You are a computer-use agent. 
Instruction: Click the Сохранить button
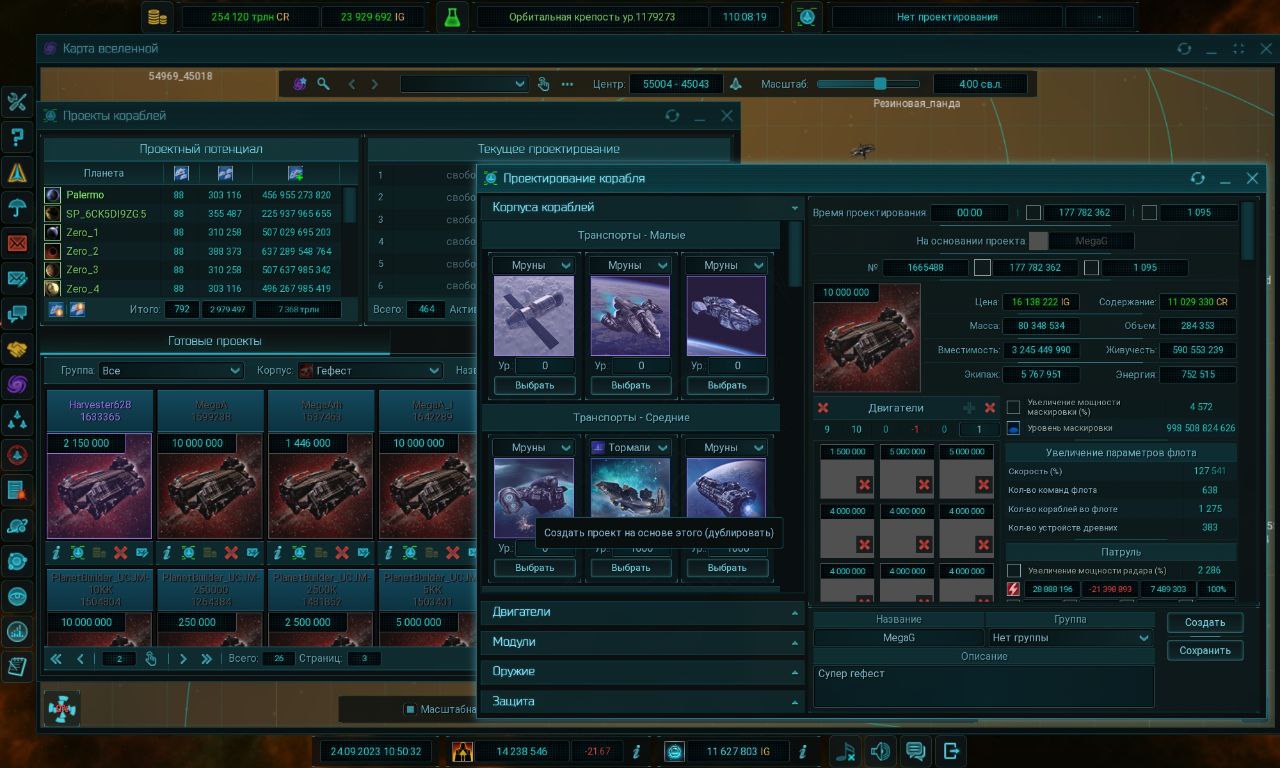1205,650
